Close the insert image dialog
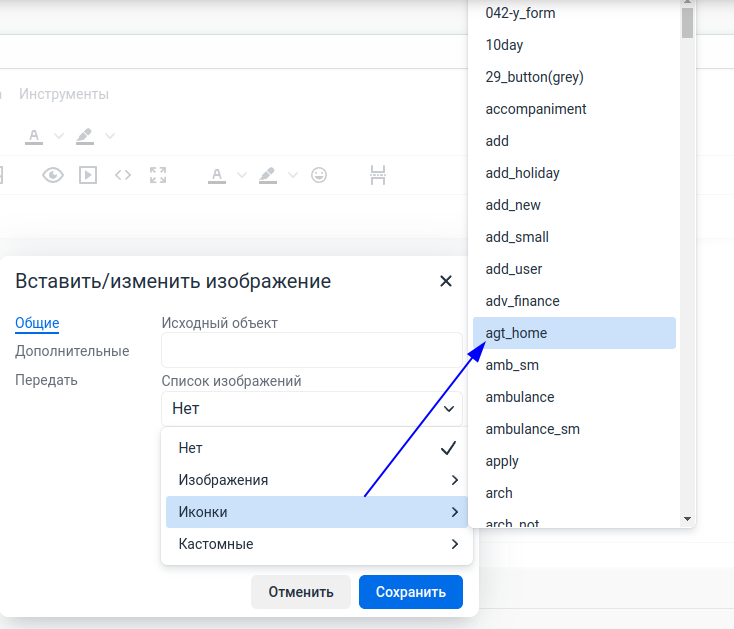This screenshot has width=734, height=629. tap(446, 281)
